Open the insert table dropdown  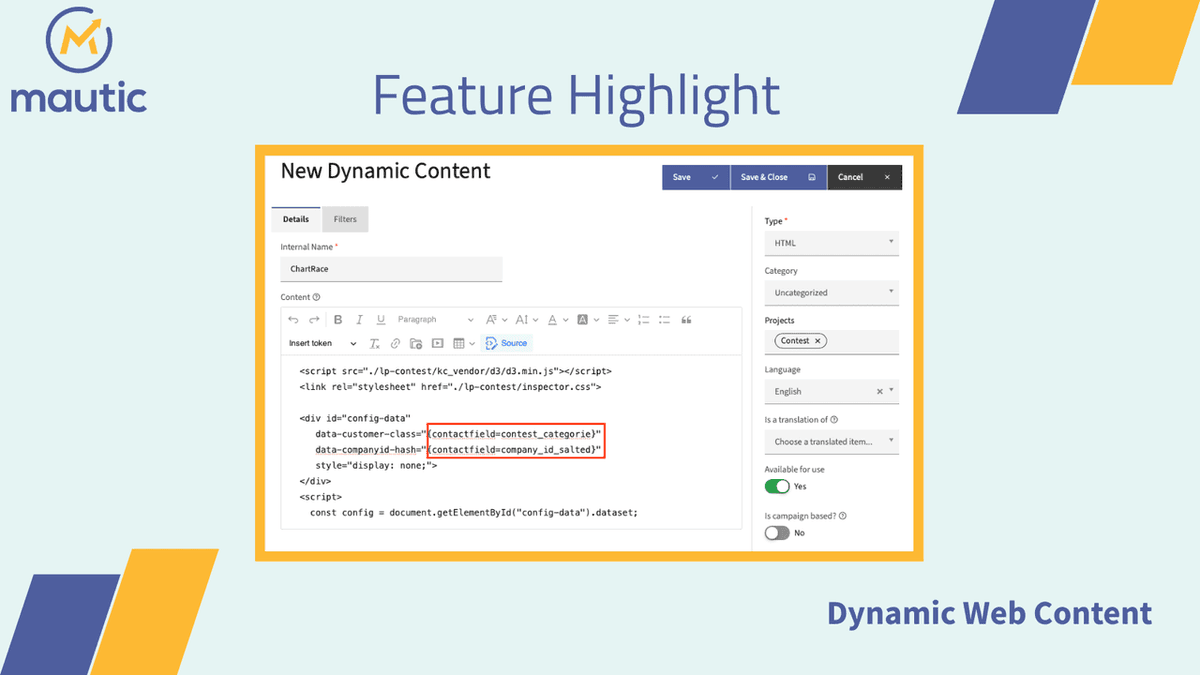(464, 343)
